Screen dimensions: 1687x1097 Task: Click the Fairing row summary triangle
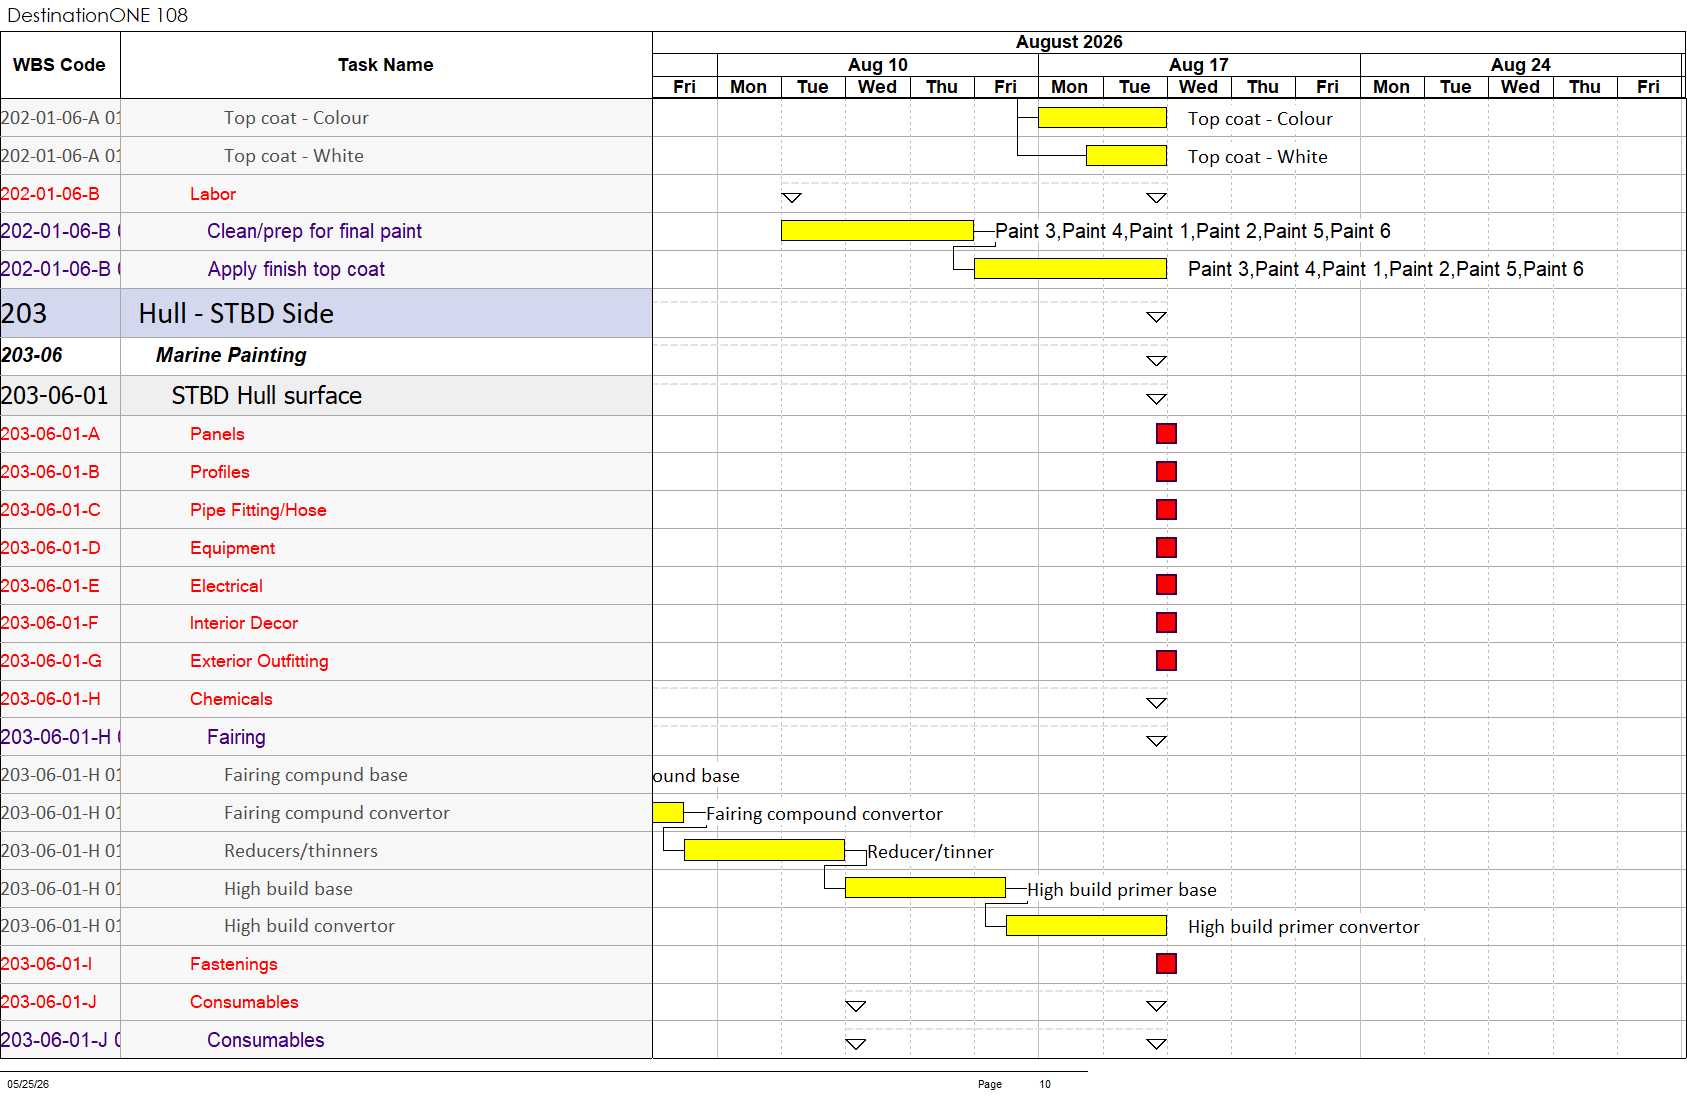click(x=1156, y=741)
